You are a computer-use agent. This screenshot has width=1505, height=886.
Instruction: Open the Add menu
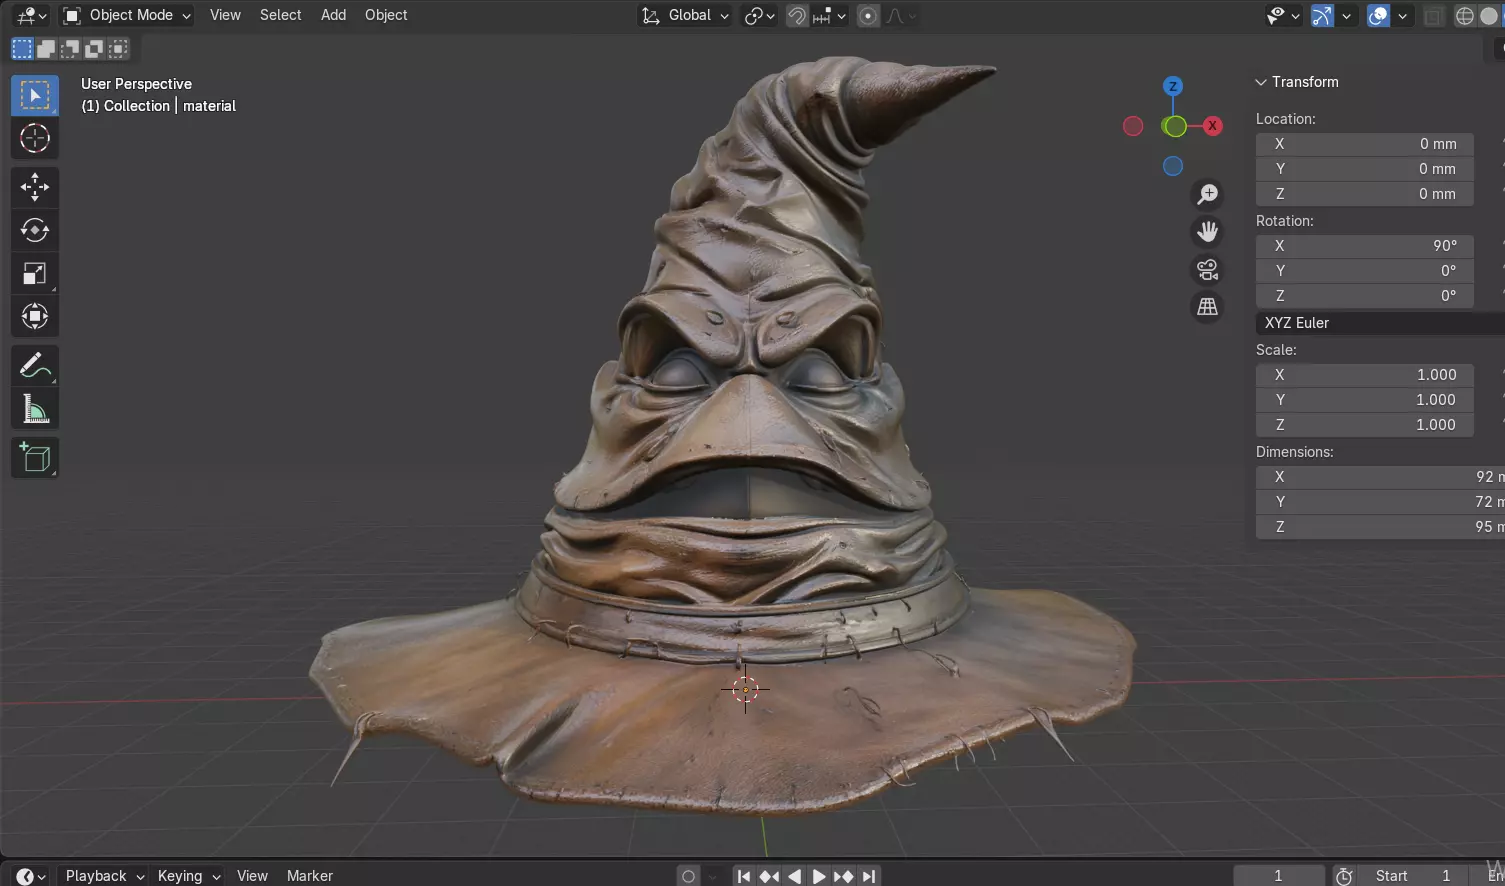pyautogui.click(x=333, y=15)
